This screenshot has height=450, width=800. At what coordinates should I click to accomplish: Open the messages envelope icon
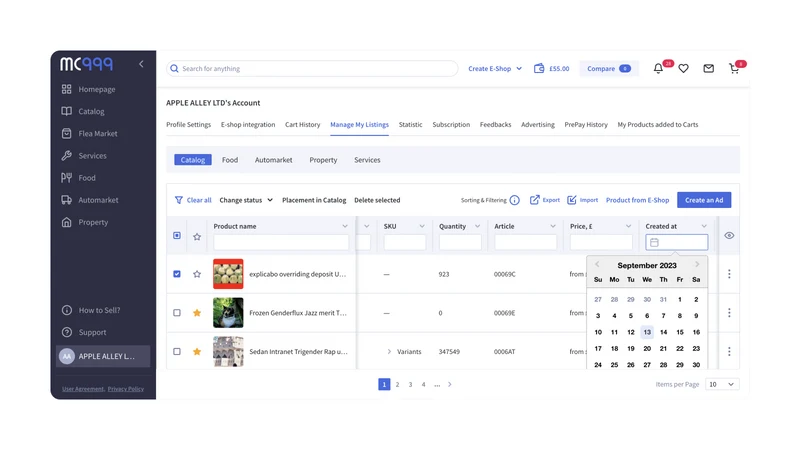click(x=708, y=68)
